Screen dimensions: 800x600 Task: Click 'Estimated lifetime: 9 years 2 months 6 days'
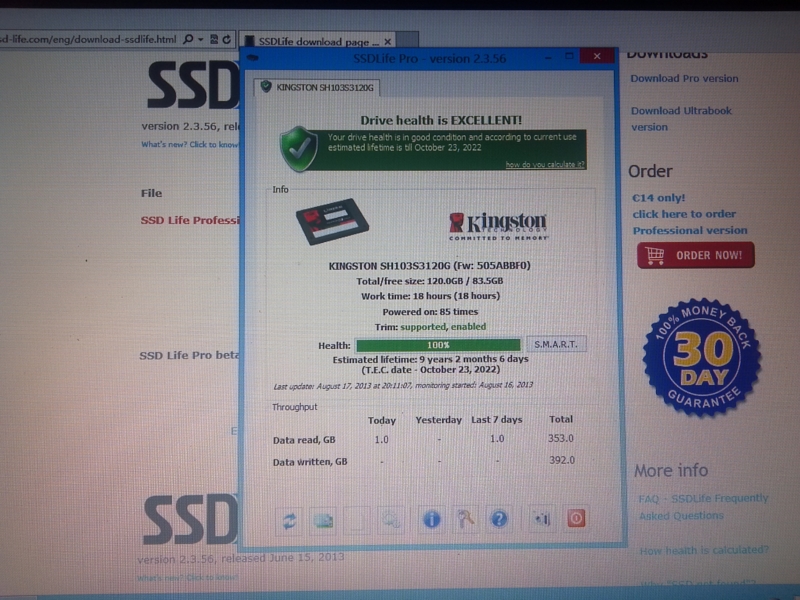click(x=430, y=359)
